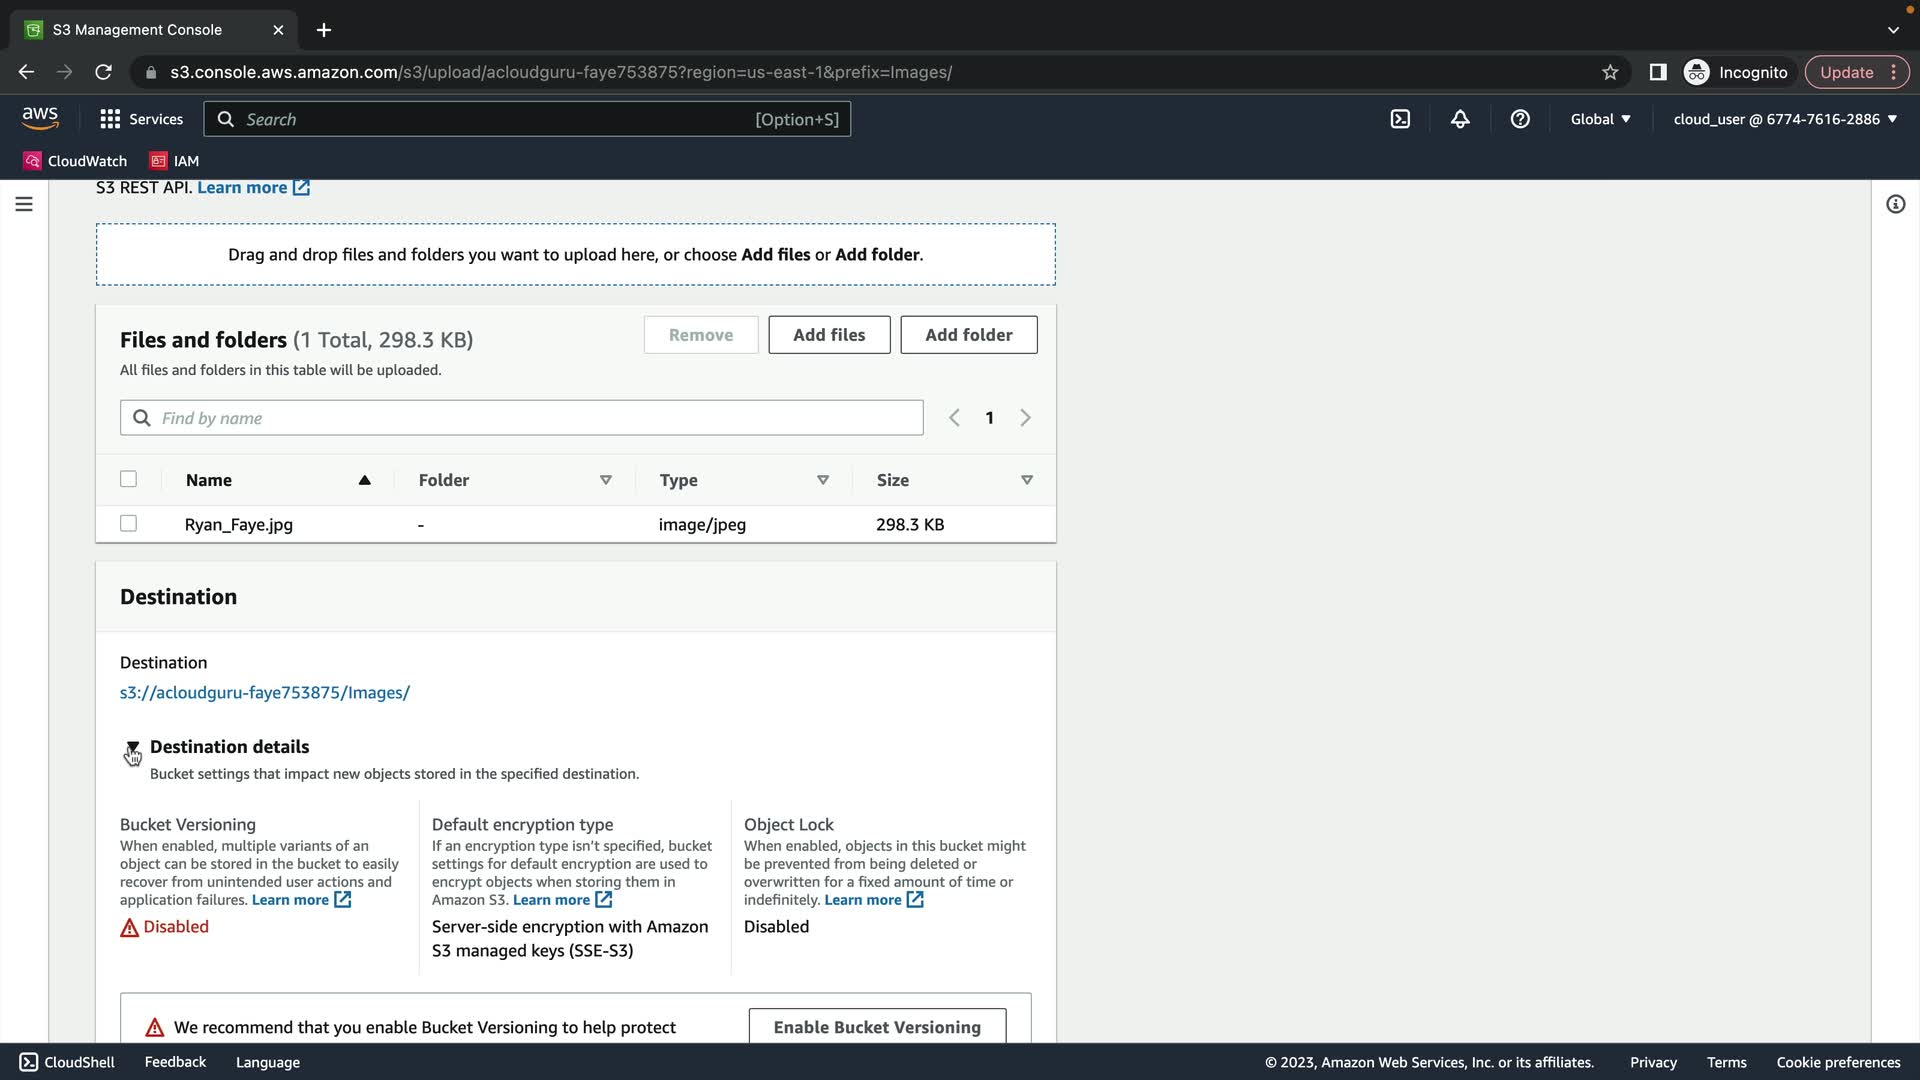Image resolution: width=1920 pixels, height=1080 pixels.
Task: Open the hamburger side navigation menu
Action: pos(24,204)
